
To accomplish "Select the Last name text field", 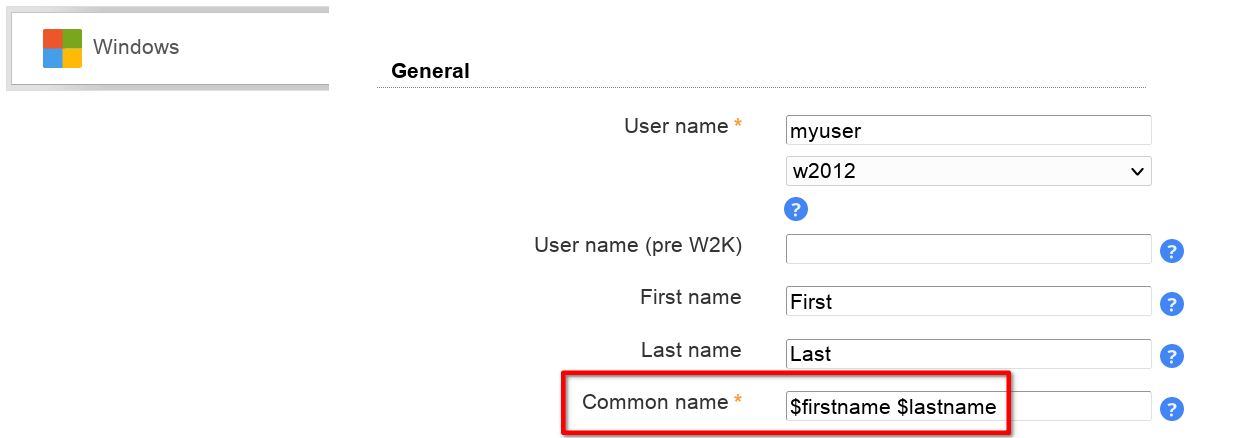I will (968, 354).
